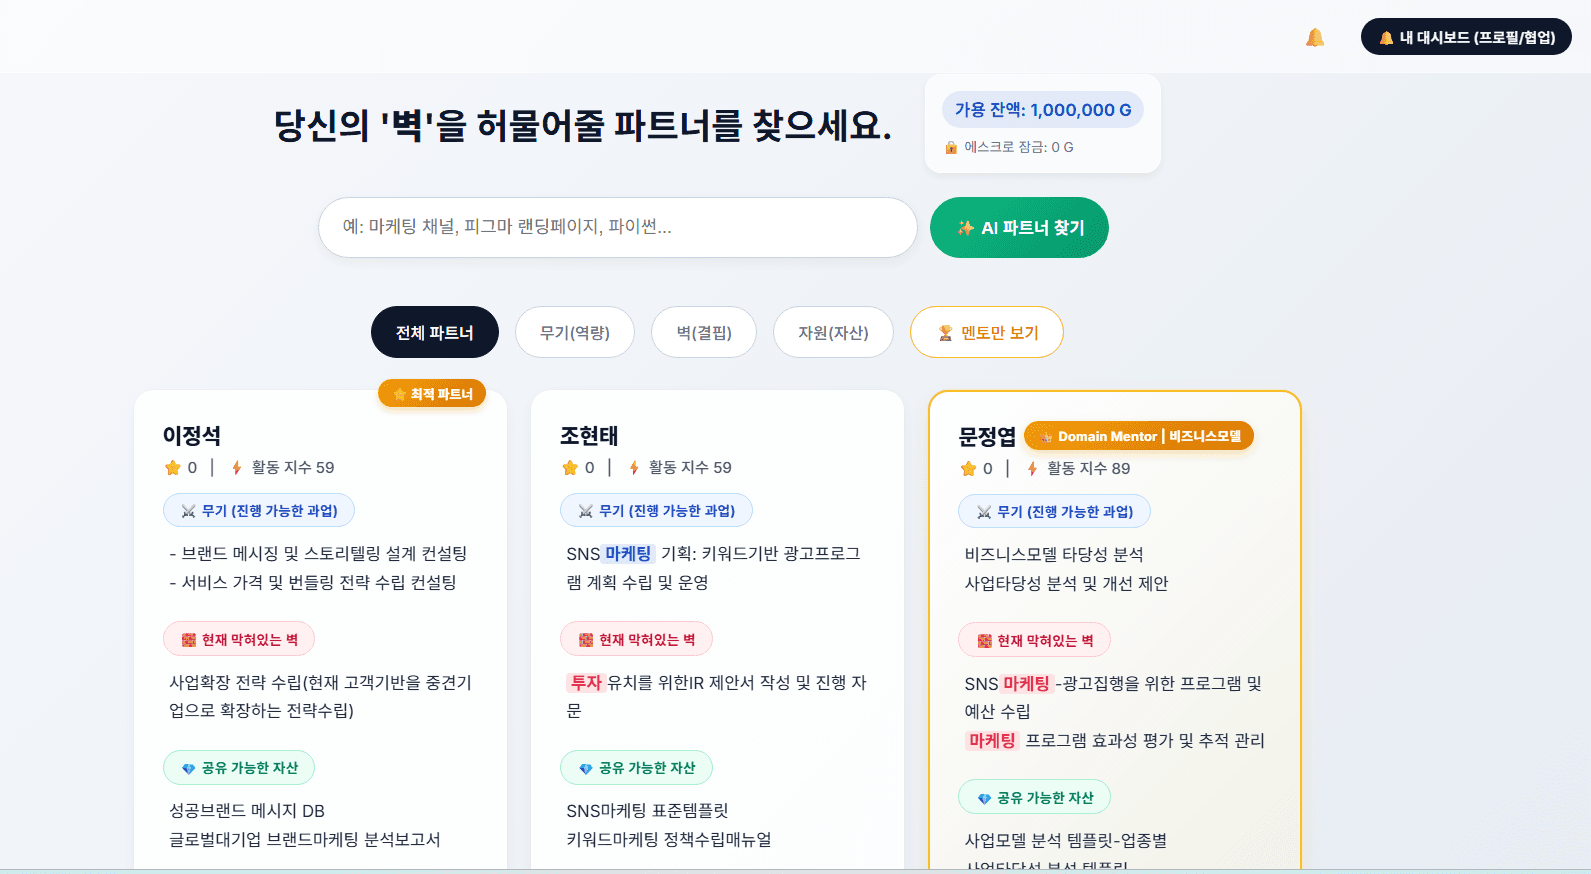Click 무기 (진행 가능한 과업) tag on 이정석 card
Image resolution: width=1591 pixels, height=874 pixels.
tap(259, 510)
